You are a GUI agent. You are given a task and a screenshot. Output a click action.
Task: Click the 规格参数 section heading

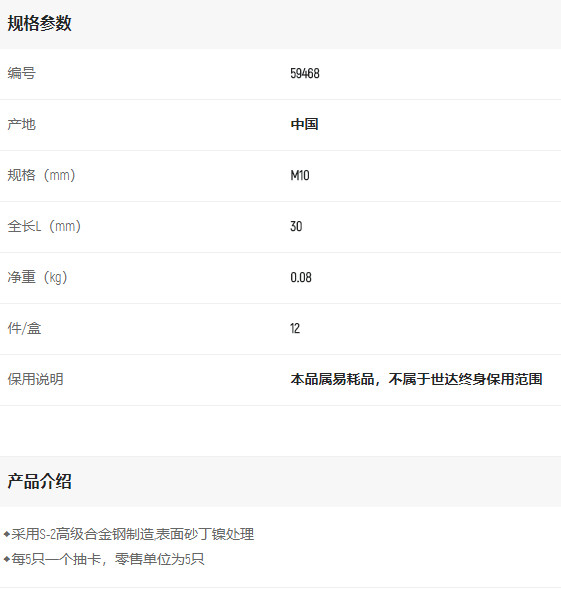39,23
